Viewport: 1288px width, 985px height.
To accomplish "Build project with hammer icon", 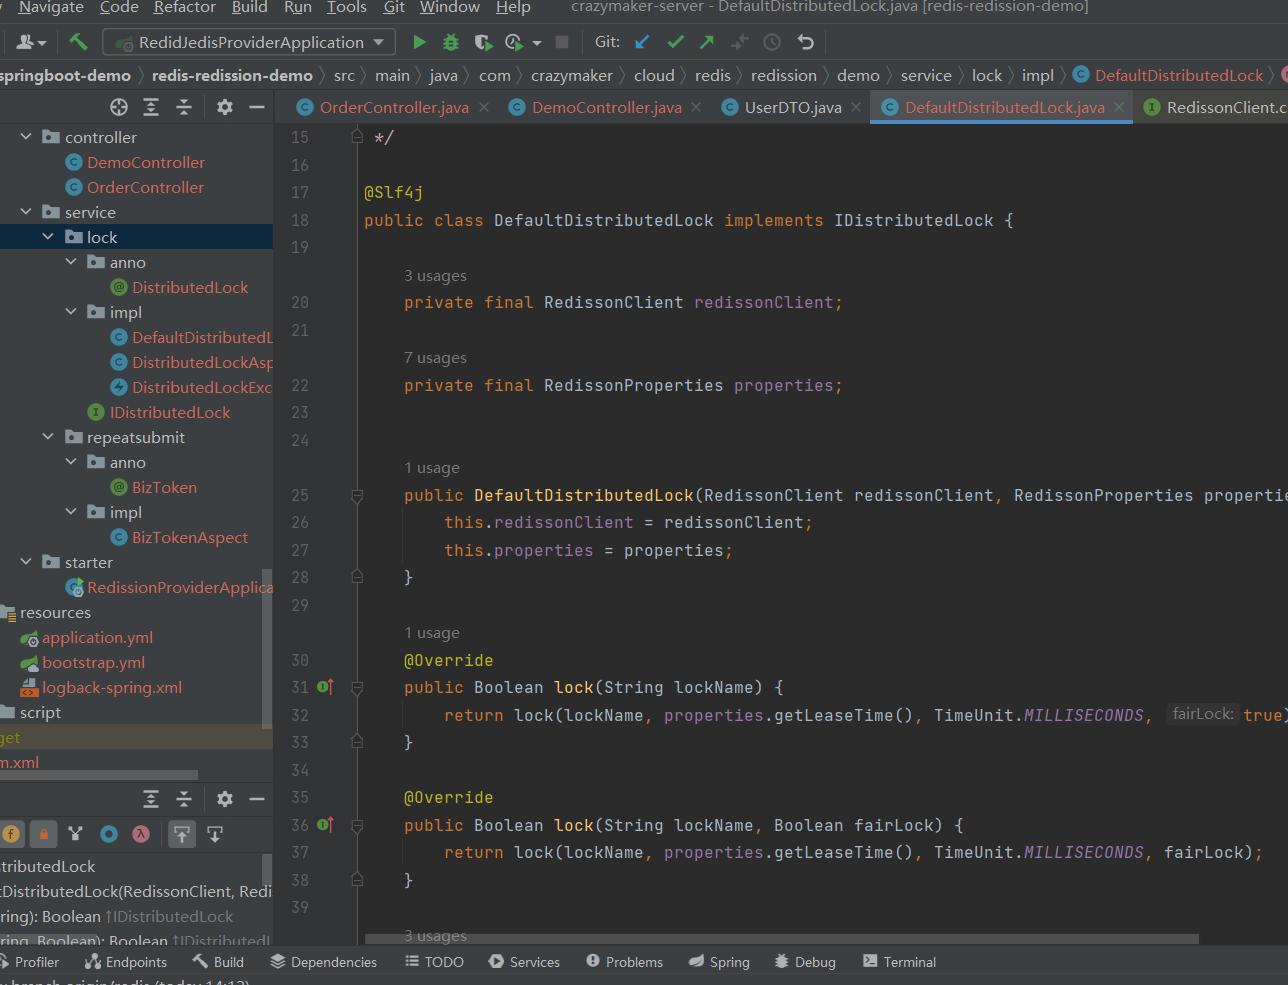I will point(78,42).
